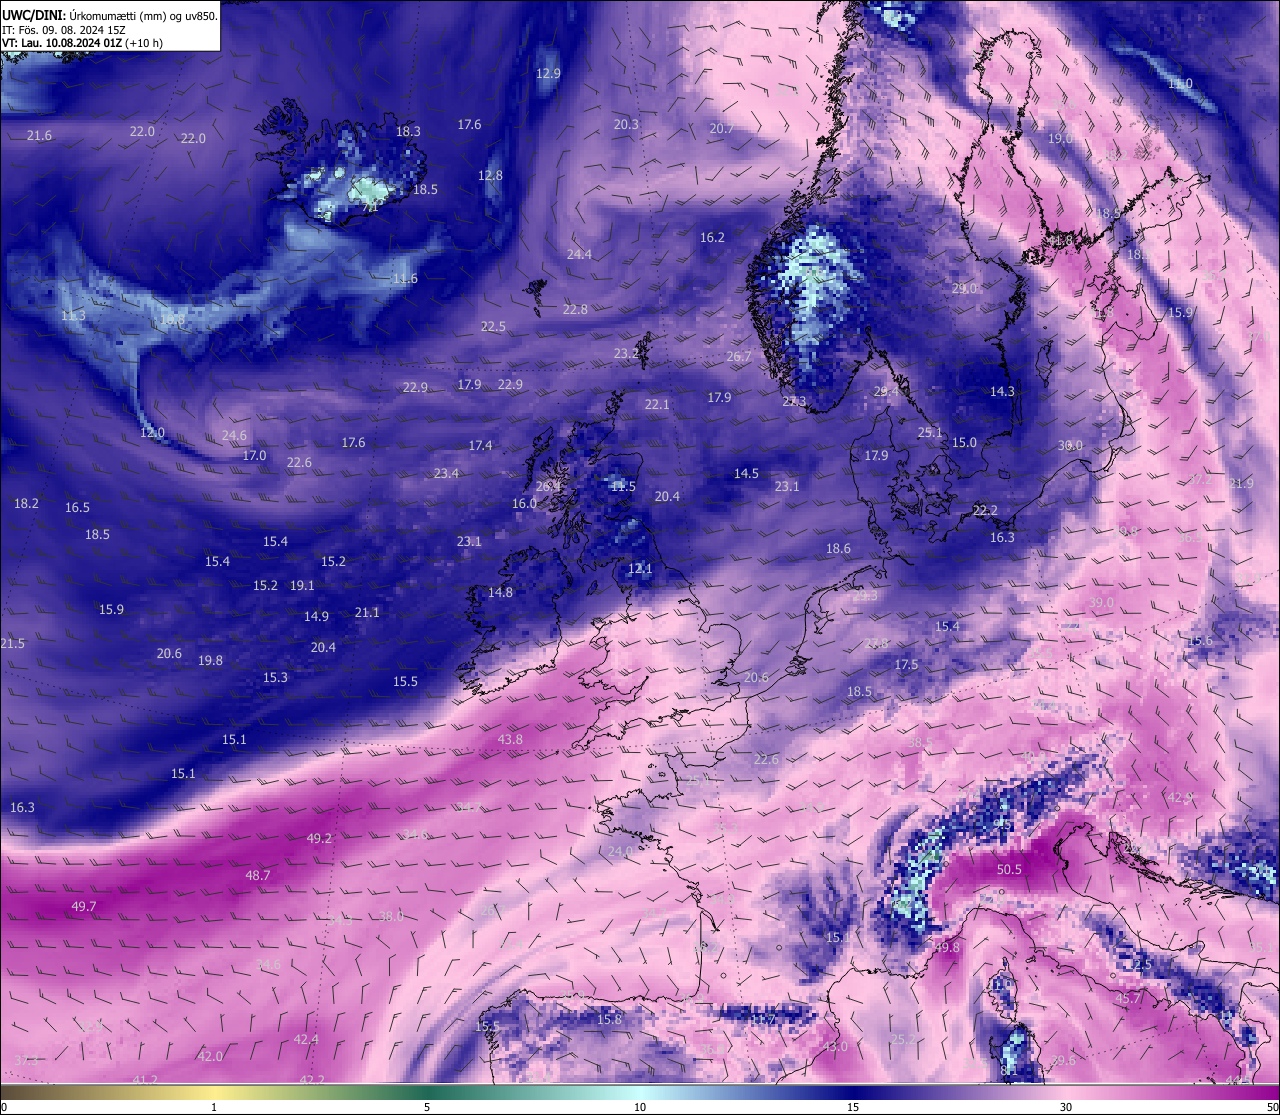Click the 24.6 value in the Atlantic swirl
This screenshot has width=1280, height=1115.
click(x=234, y=435)
